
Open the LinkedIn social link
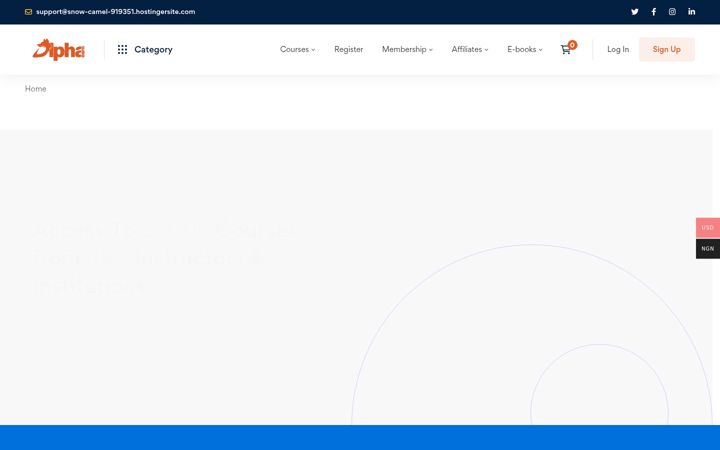click(692, 12)
